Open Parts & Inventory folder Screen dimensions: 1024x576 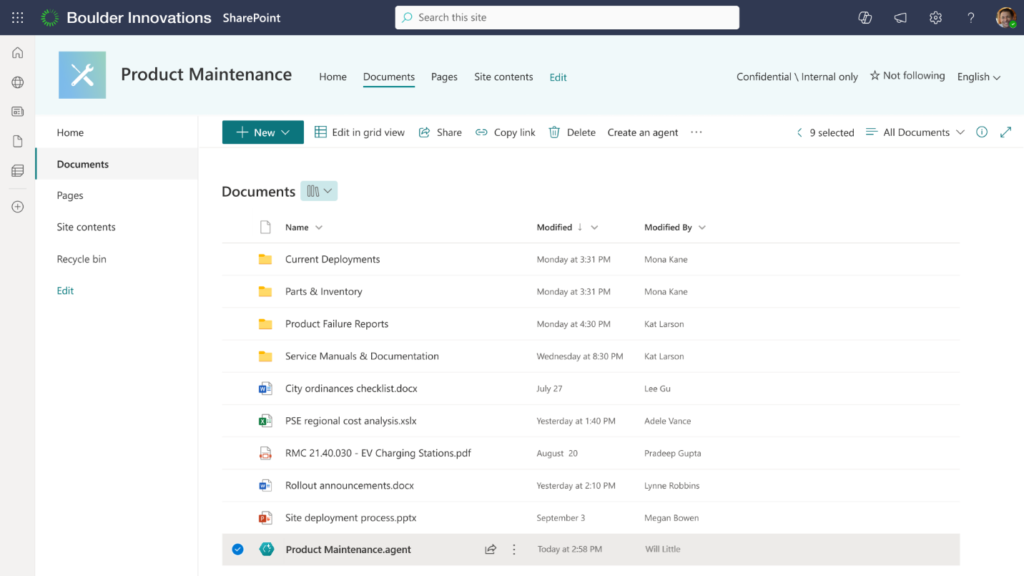coord(323,292)
